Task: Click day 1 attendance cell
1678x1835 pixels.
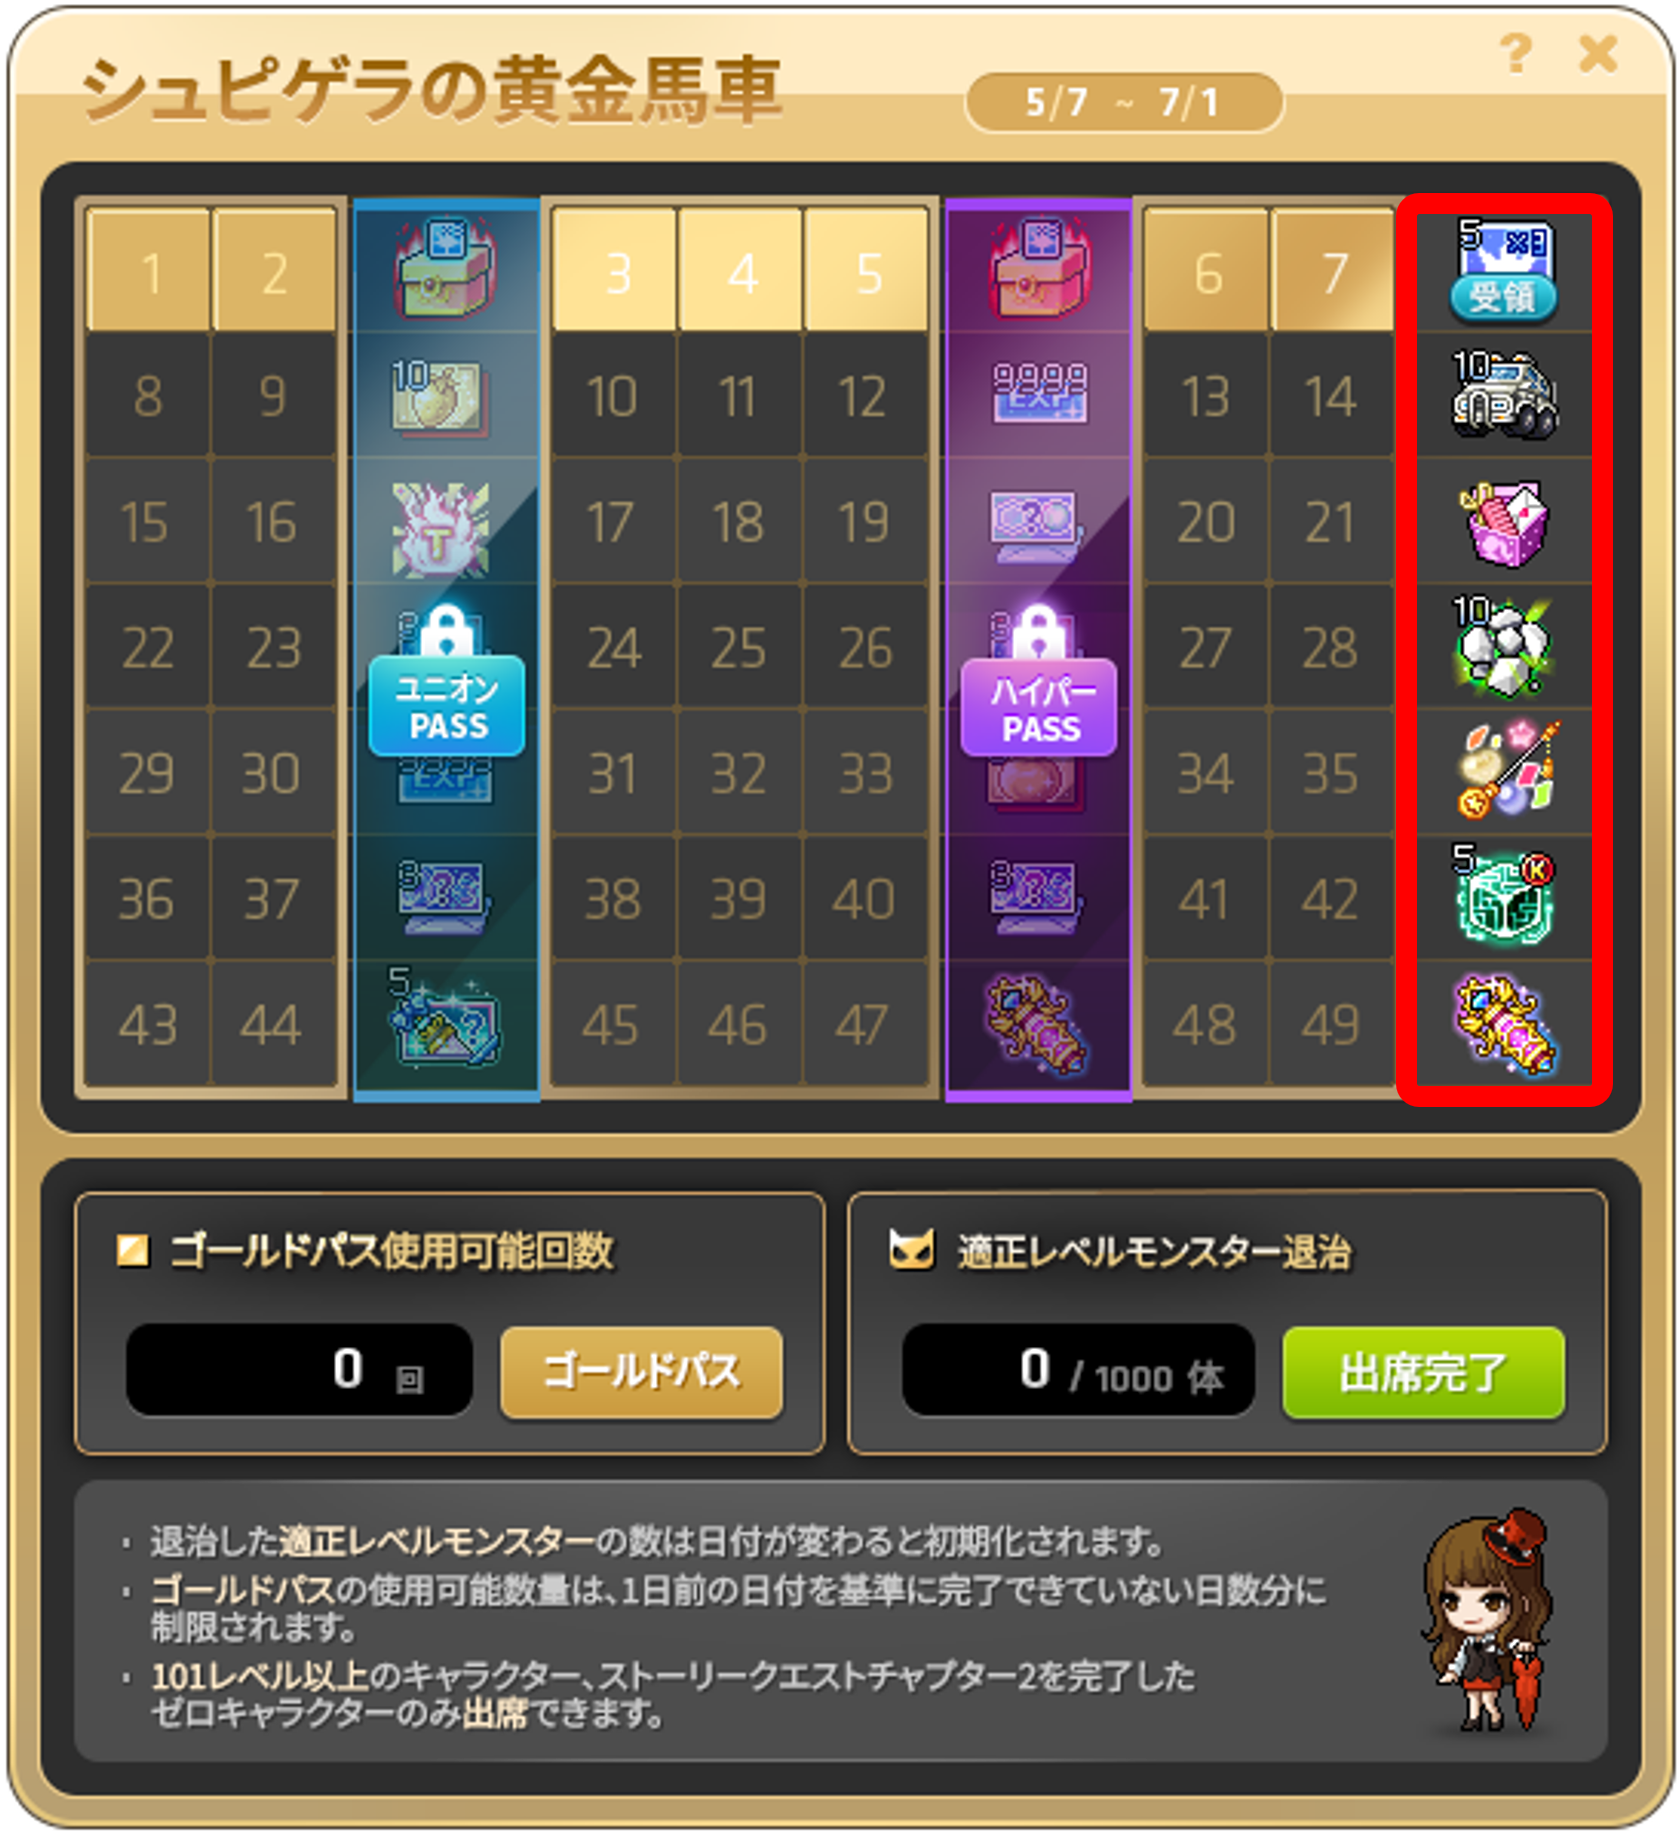Action: pos(149,271)
